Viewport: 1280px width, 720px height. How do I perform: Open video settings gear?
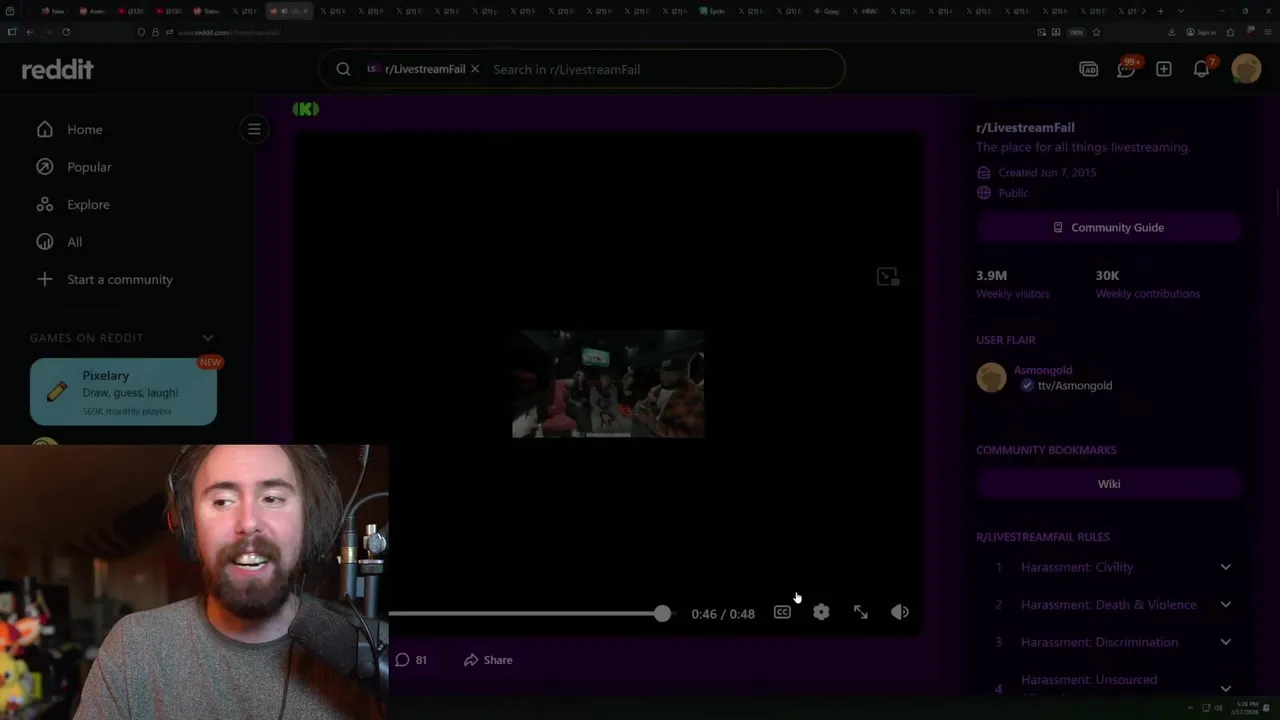pos(821,612)
